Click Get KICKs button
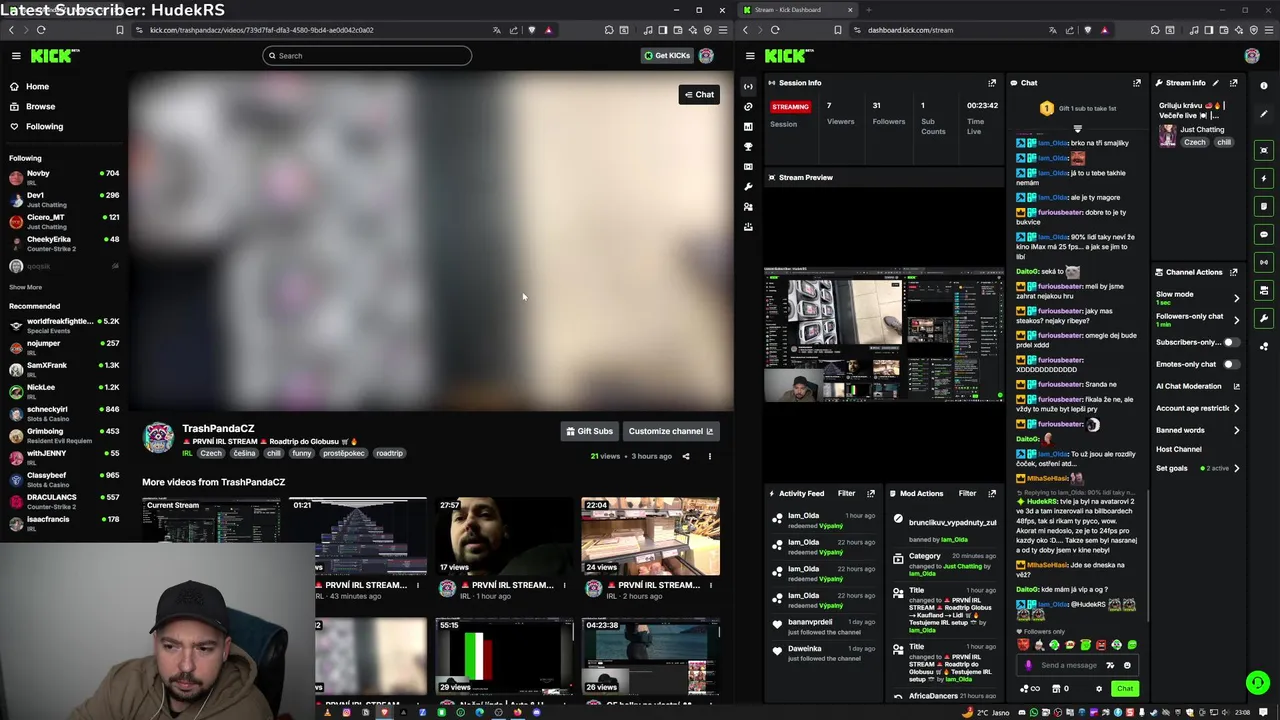The height and width of the screenshot is (720, 1280). click(x=667, y=55)
